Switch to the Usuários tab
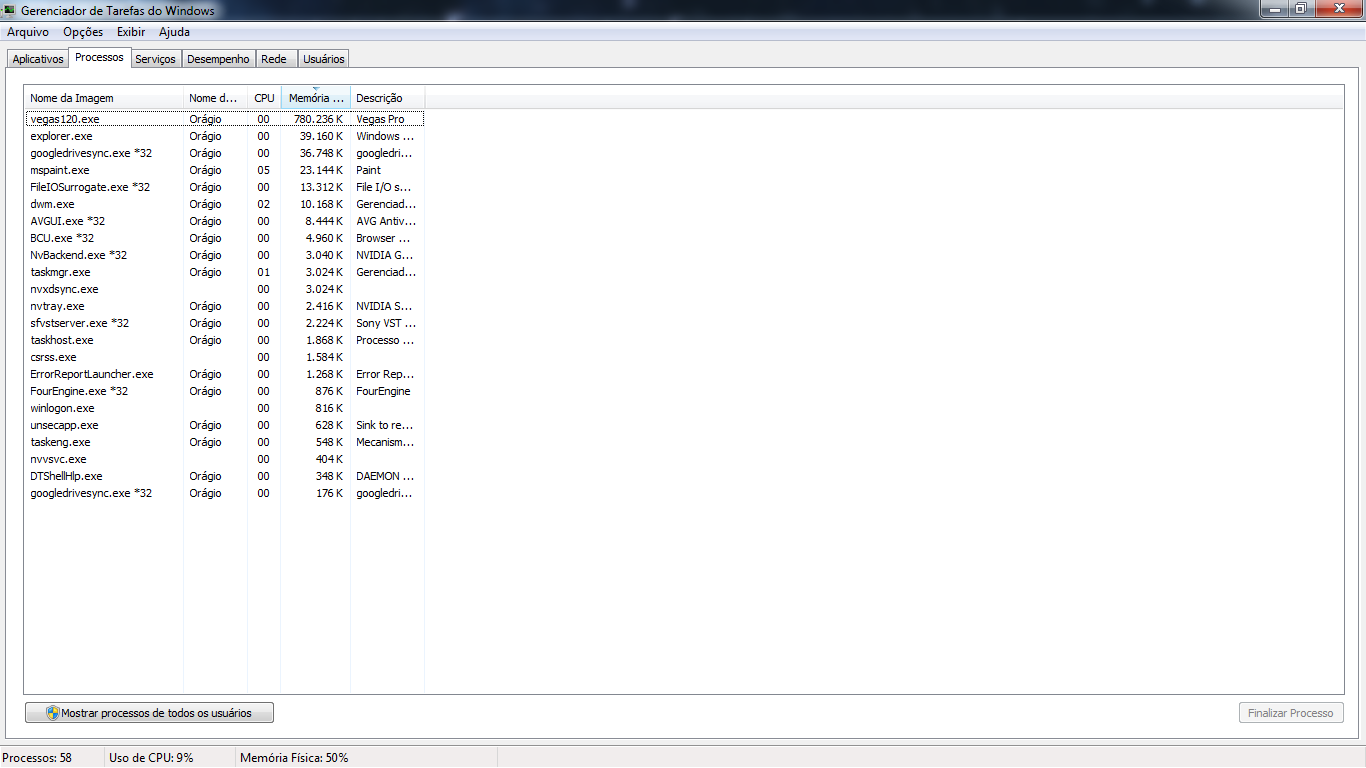Viewport: 1366px width, 768px height. [323, 59]
